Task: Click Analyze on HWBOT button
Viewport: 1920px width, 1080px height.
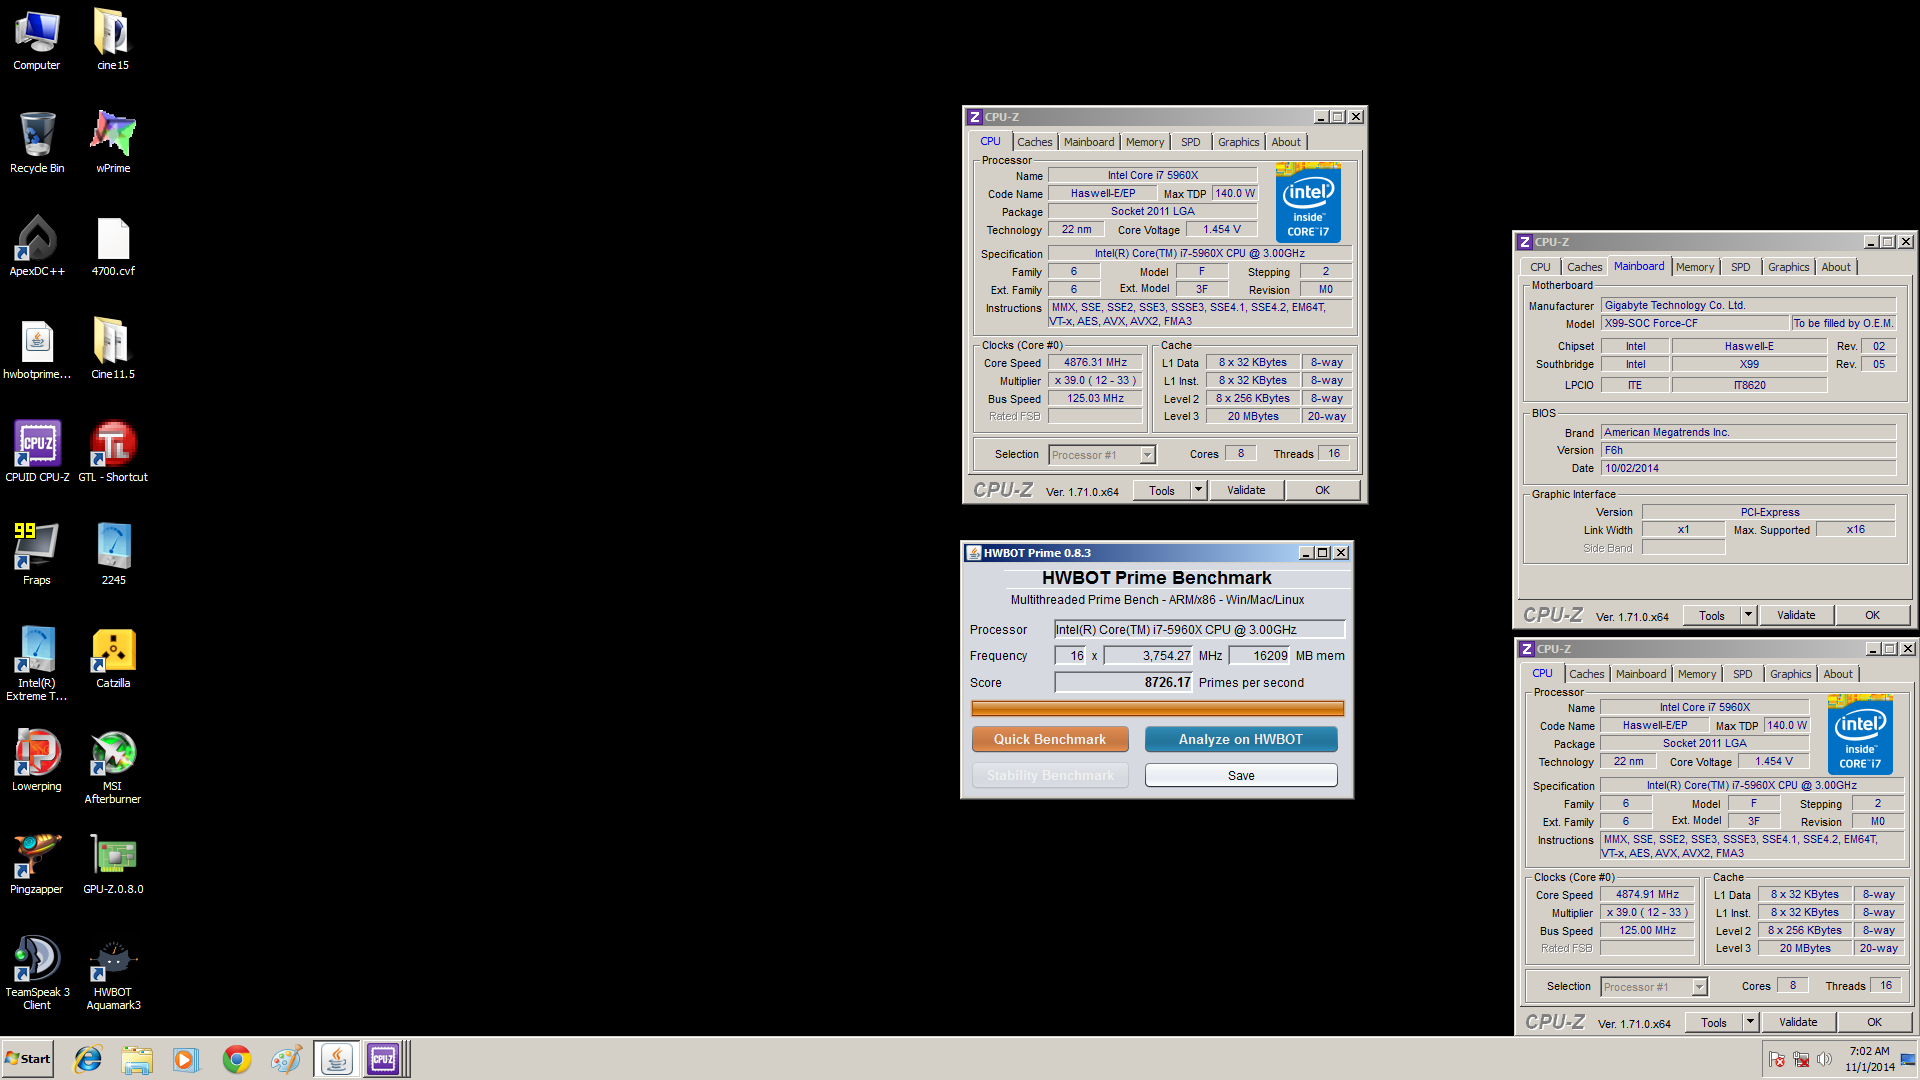Action: (x=1240, y=739)
